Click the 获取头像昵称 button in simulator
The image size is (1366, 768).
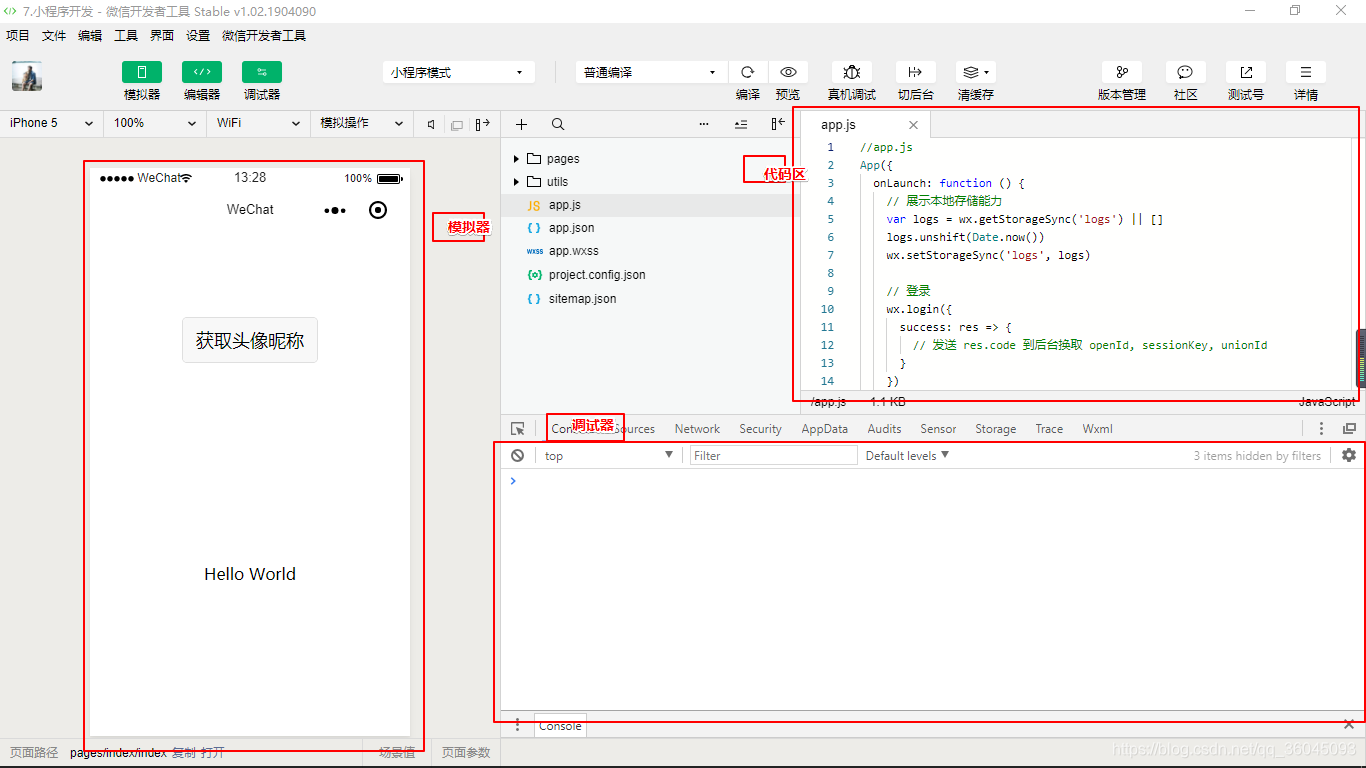tap(250, 341)
